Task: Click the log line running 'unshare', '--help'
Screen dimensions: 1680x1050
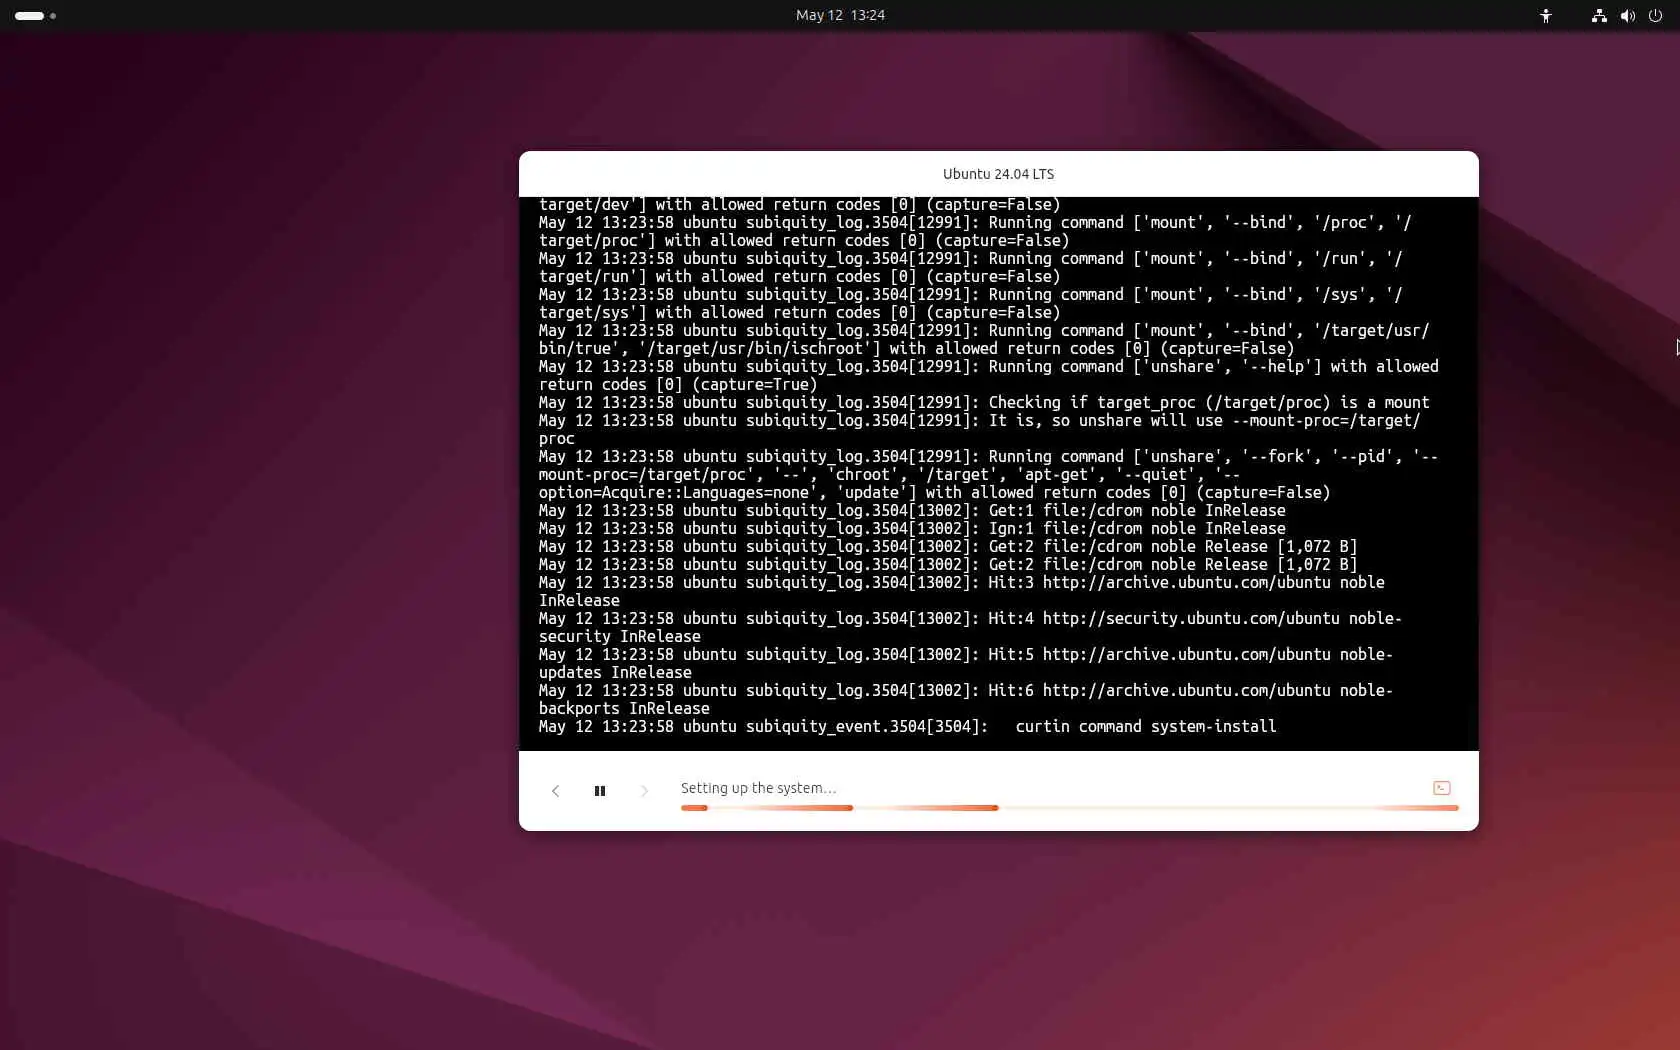Action: point(989,375)
